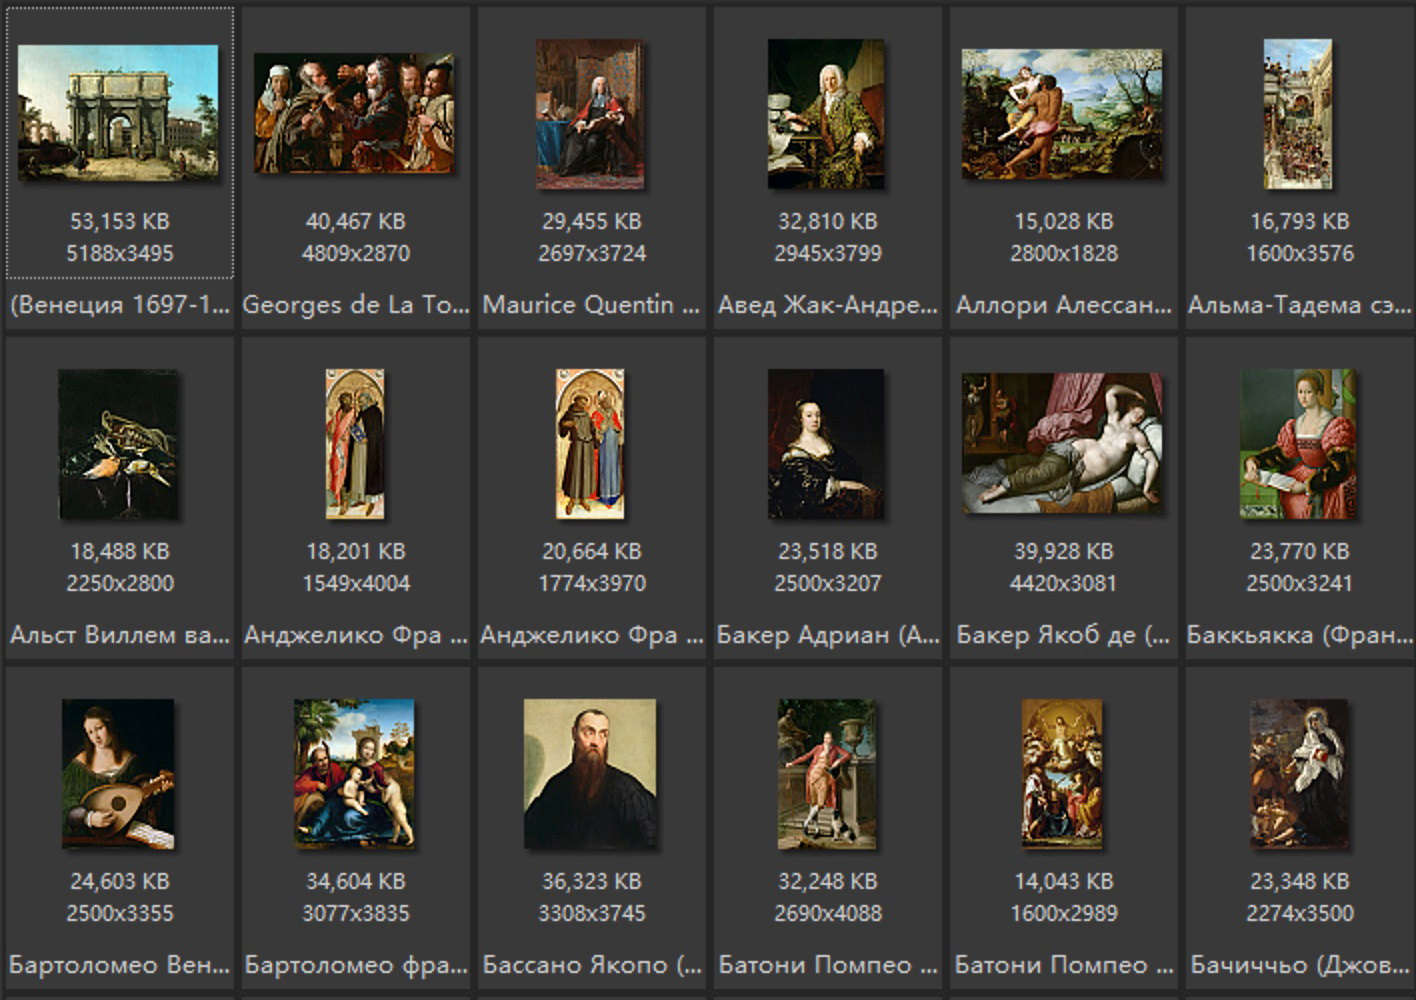1416x1000 pixels.
Task: Select Анджелико Фра thumbnail sized 1774x3970
Action: pos(590,444)
